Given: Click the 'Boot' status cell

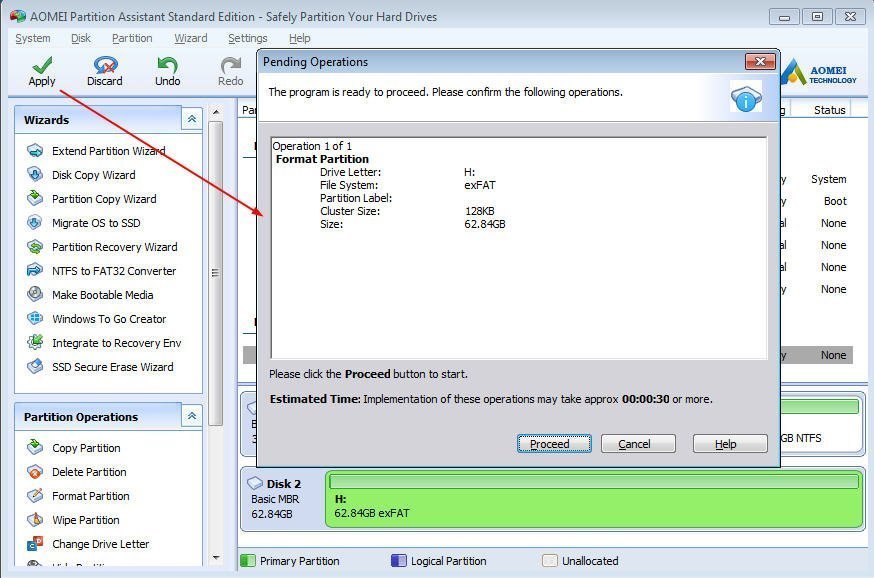Looking at the screenshot, I should [835, 201].
